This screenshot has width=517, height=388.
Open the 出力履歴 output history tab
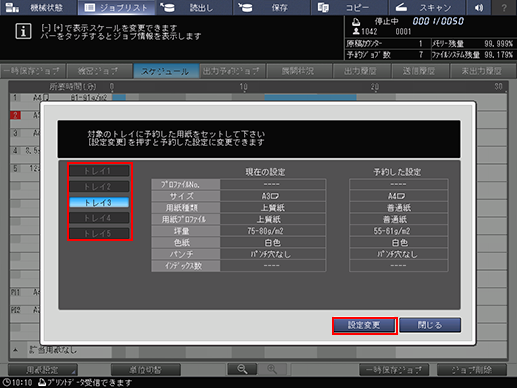pyautogui.click(x=361, y=71)
